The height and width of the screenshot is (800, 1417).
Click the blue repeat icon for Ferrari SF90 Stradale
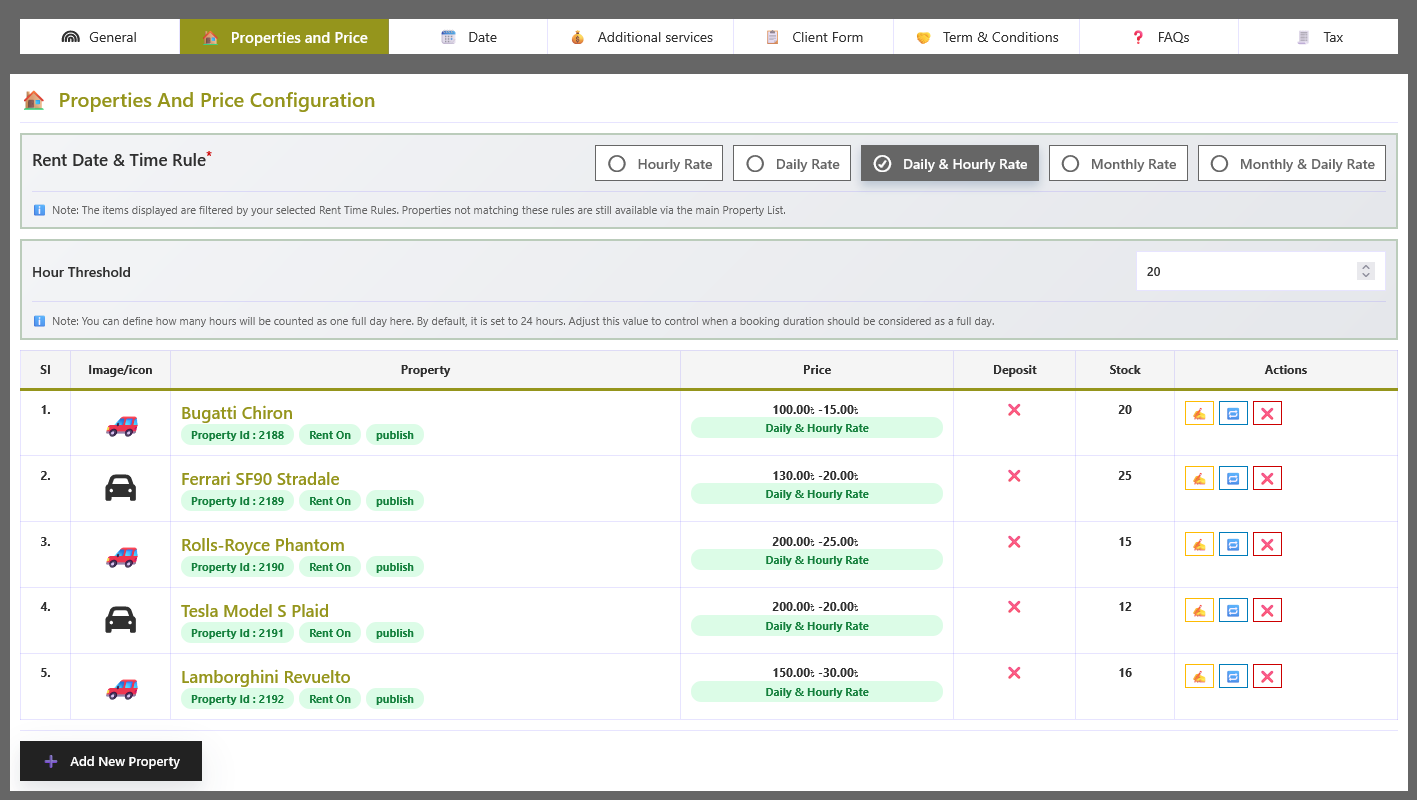(1233, 479)
